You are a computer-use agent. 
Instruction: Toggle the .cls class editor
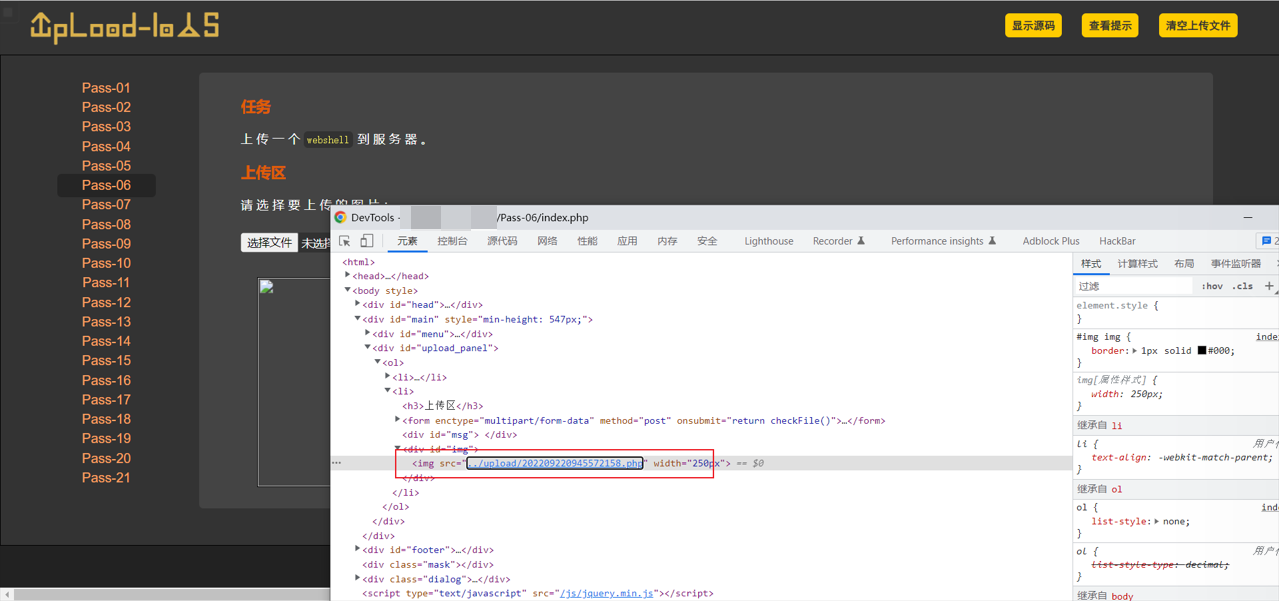click(x=1242, y=286)
